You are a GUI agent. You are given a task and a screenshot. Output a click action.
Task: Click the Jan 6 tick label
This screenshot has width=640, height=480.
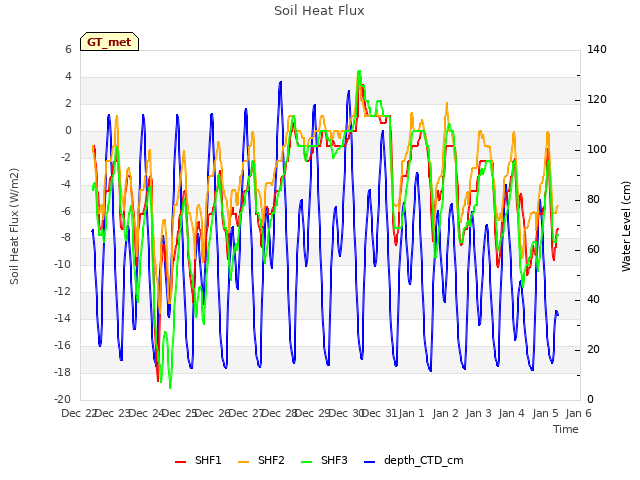(x=578, y=413)
